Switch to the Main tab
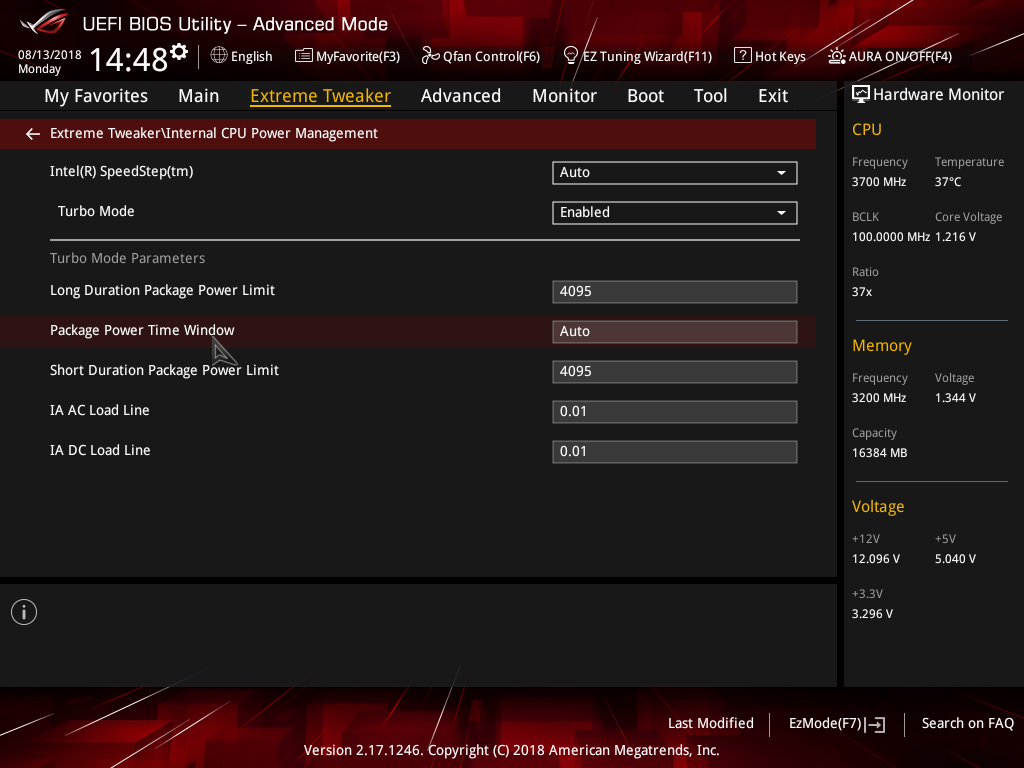1024x768 pixels. [199, 96]
